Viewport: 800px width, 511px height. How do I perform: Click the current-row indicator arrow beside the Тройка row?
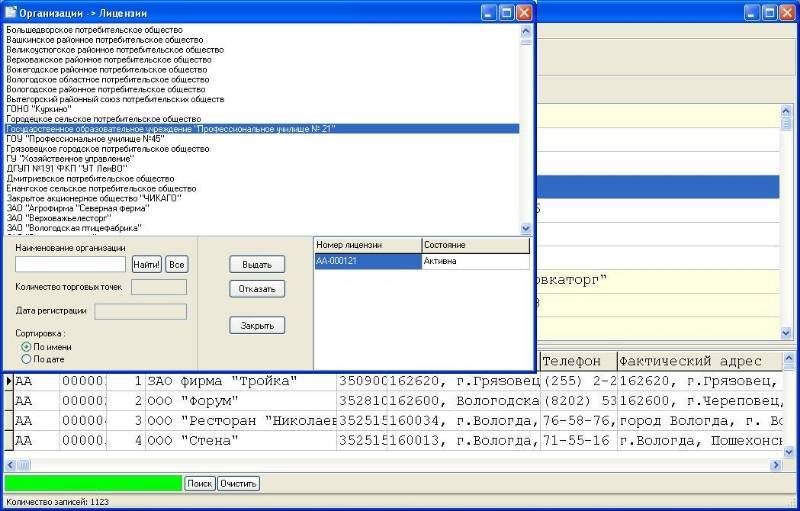coord(9,381)
